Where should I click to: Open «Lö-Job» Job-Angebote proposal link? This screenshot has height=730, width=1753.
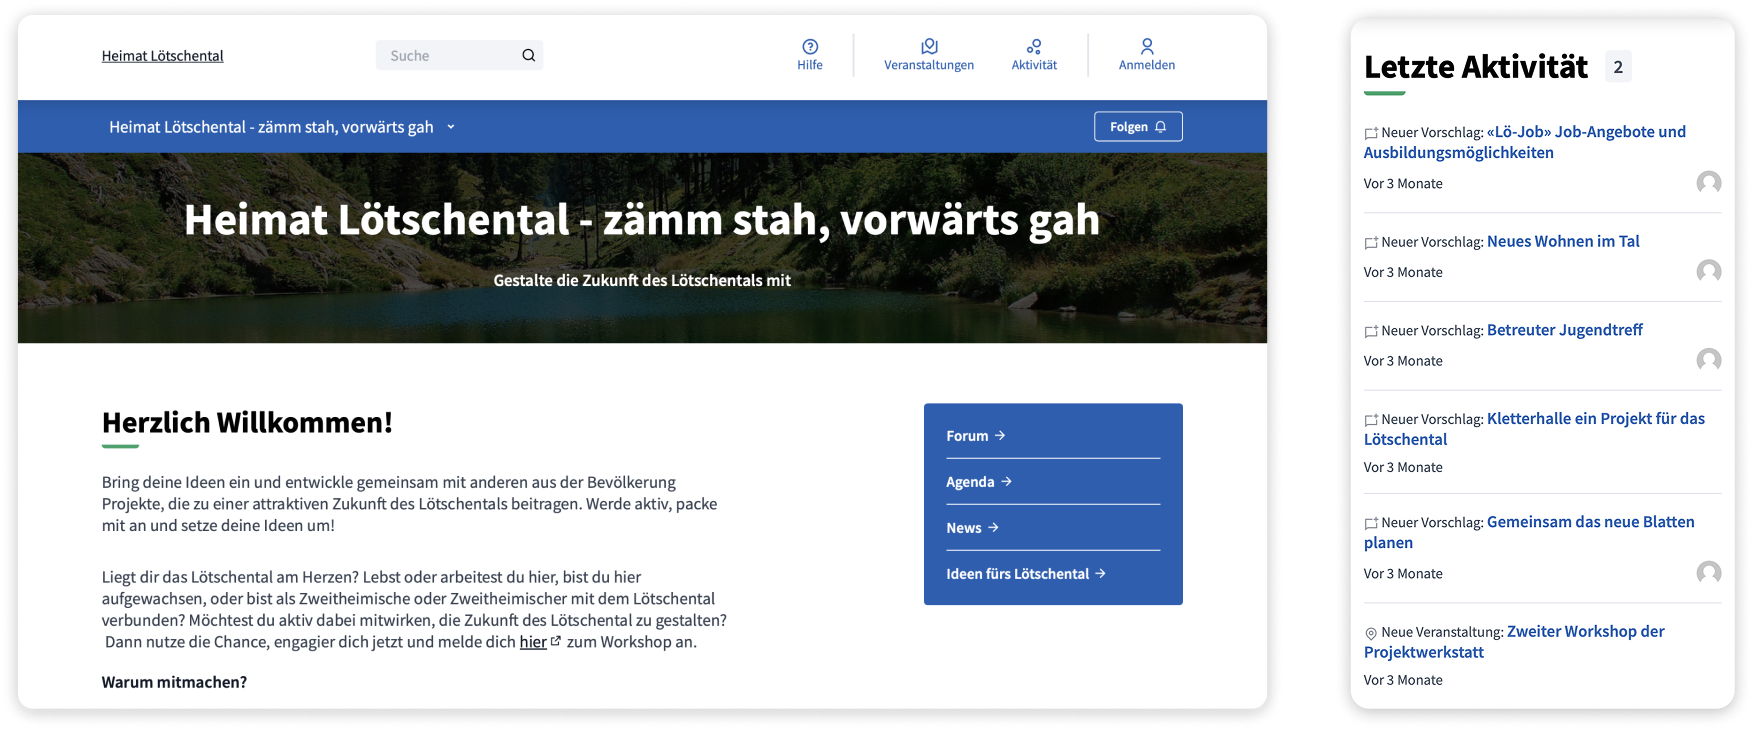point(1525,142)
